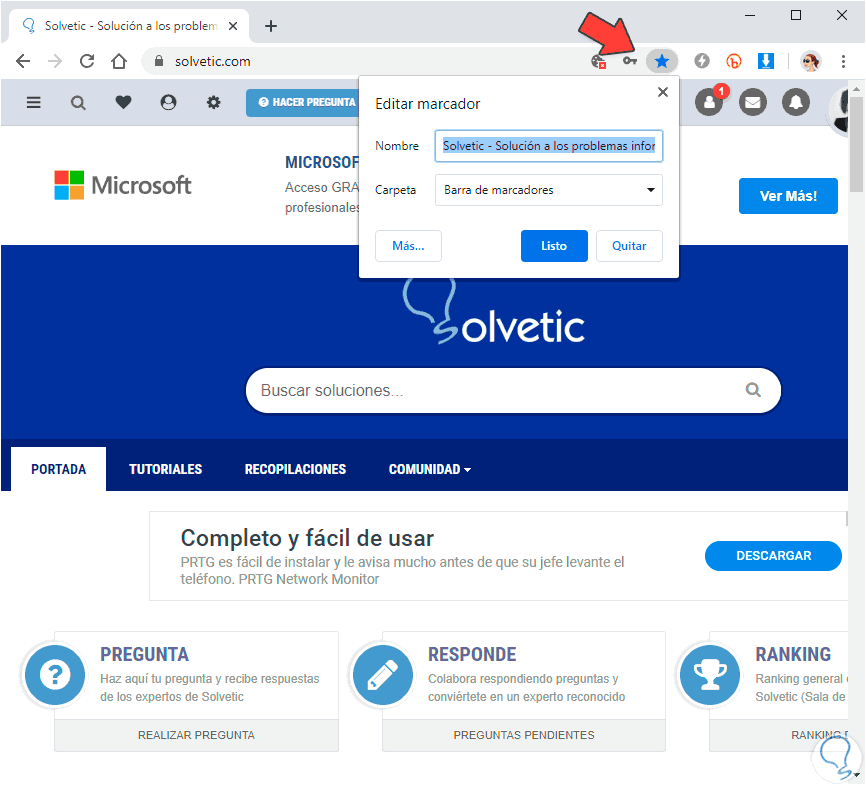Switch to the RECOPILACIONES tab
The image size is (866, 785).
pyautogui.click(x=295, y=469)
